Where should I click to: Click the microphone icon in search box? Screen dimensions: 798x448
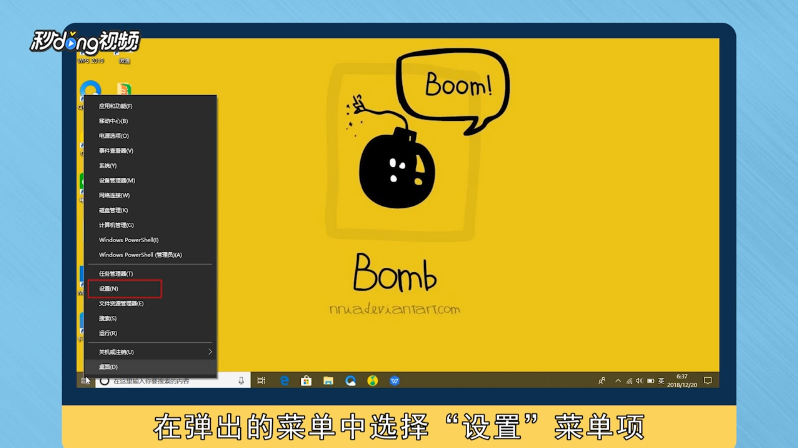point(241,381)
